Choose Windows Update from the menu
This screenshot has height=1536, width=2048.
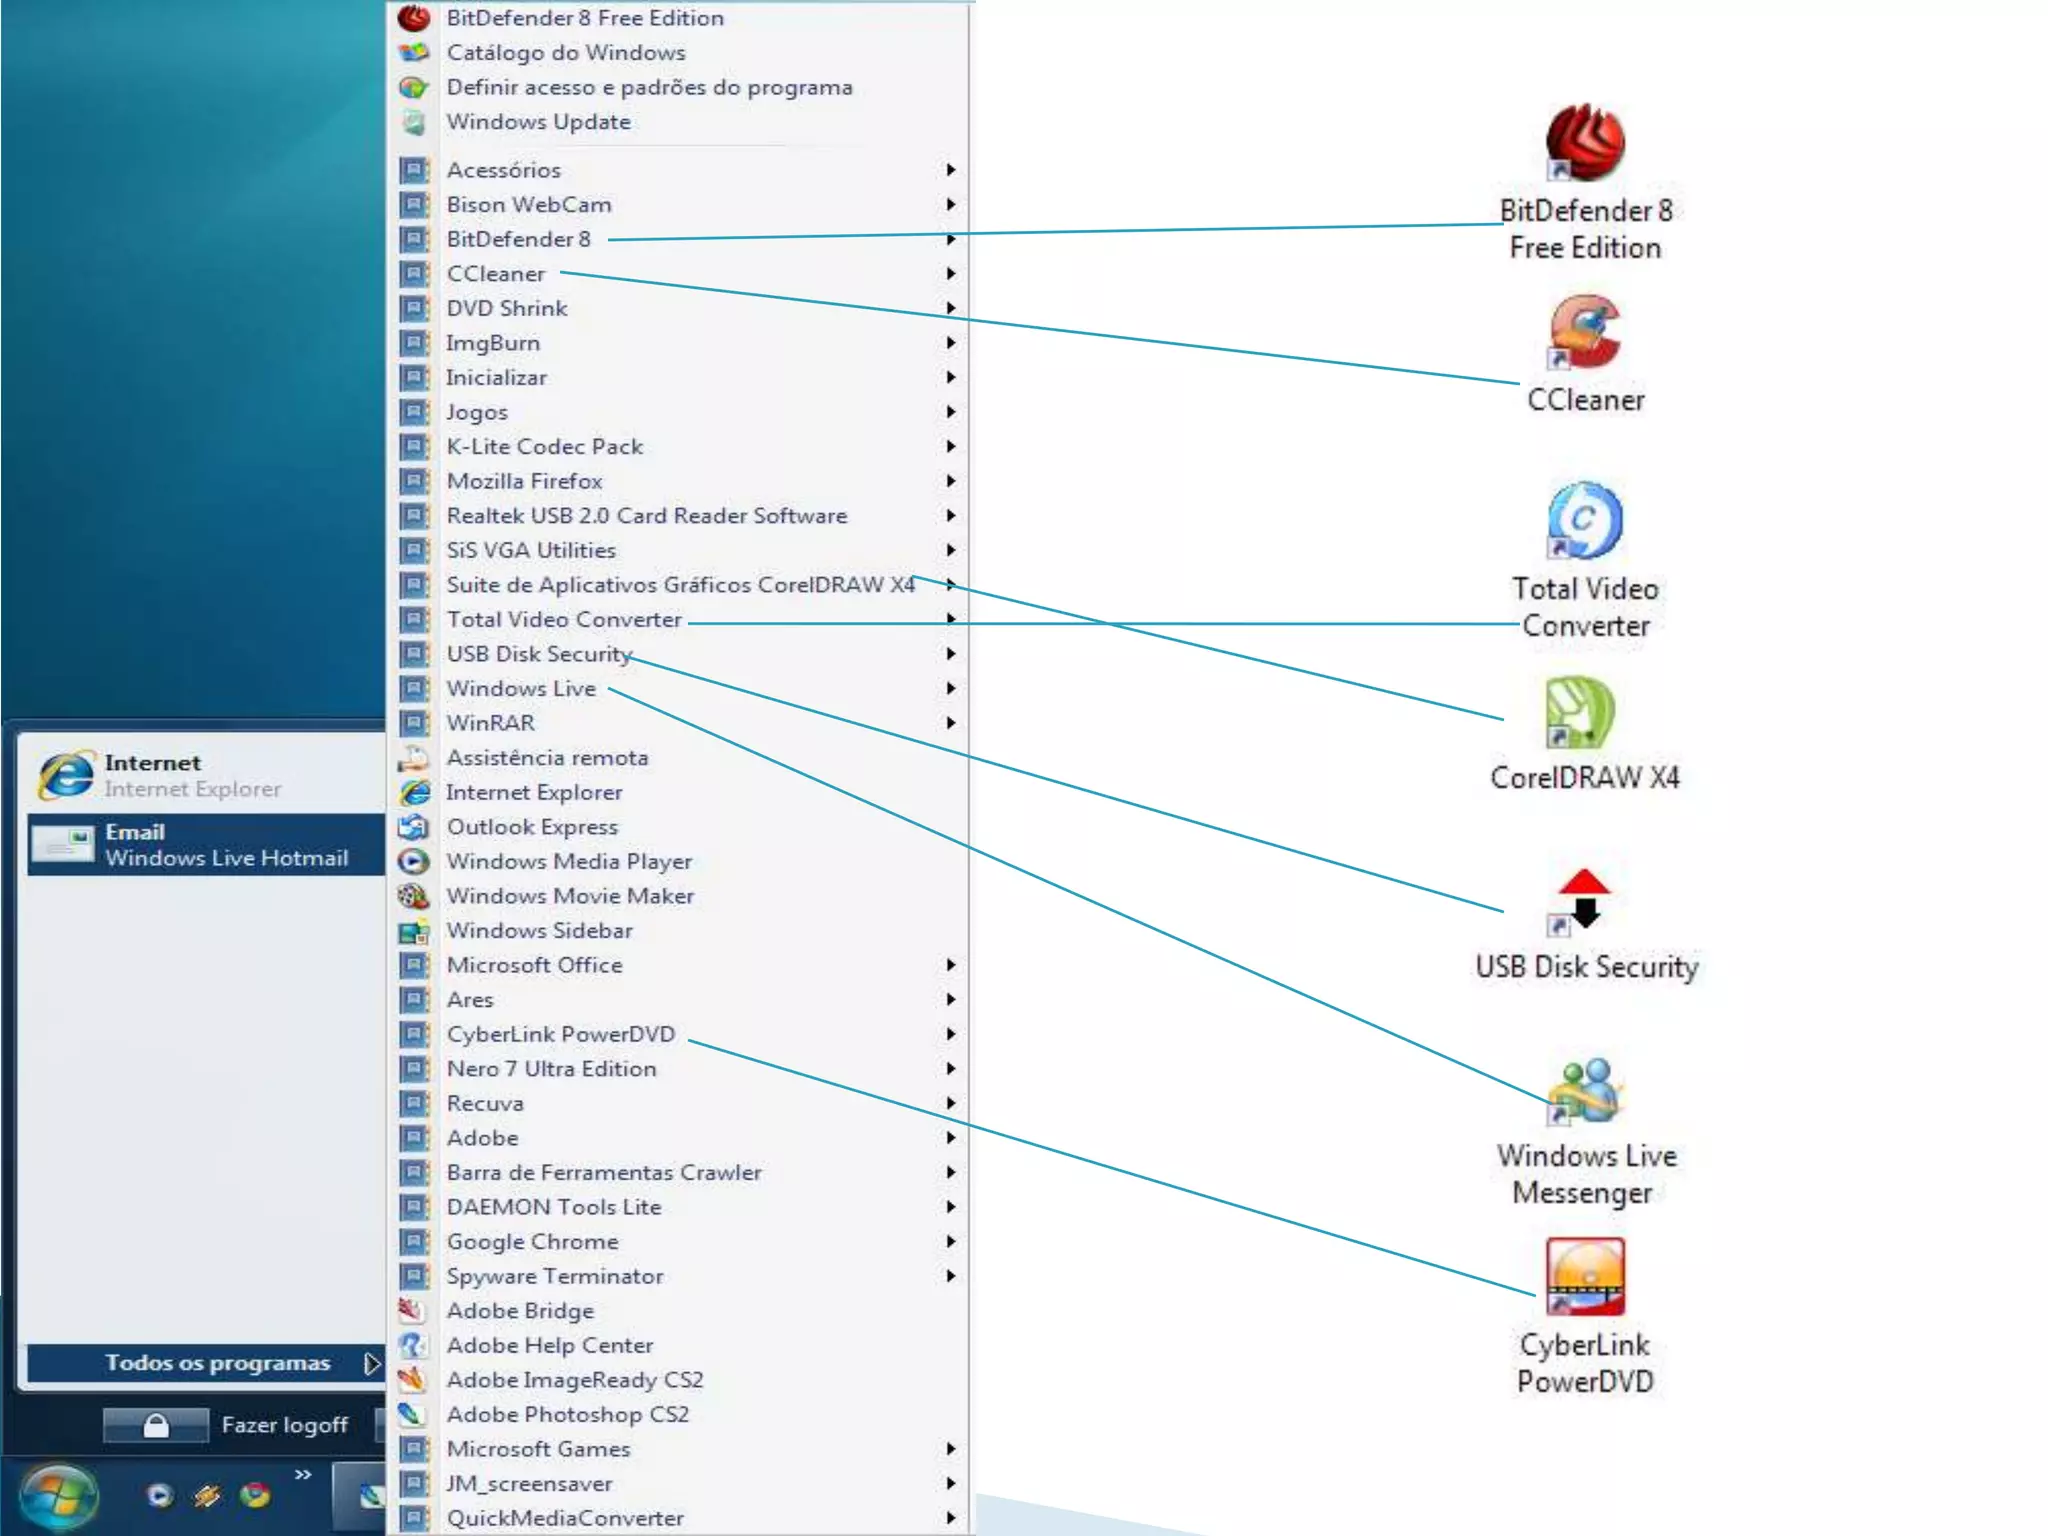coord(538,122)
